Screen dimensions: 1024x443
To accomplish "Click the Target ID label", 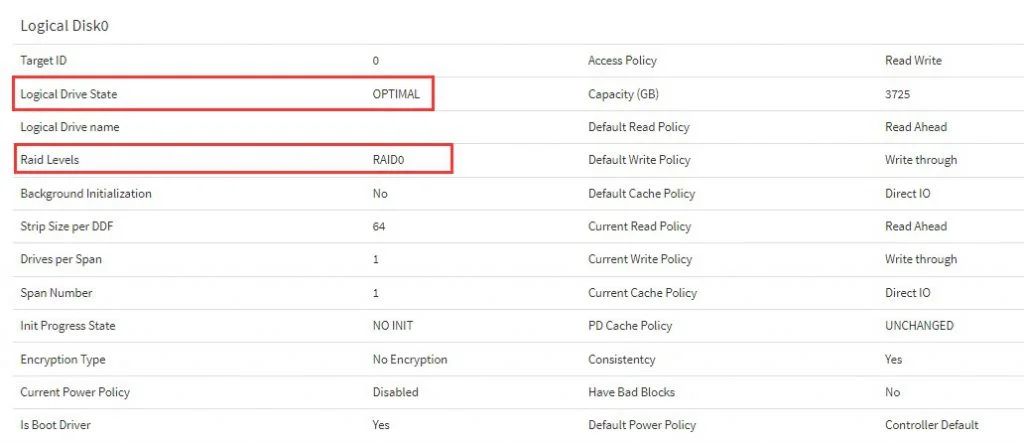I will (x=43, y=60).
